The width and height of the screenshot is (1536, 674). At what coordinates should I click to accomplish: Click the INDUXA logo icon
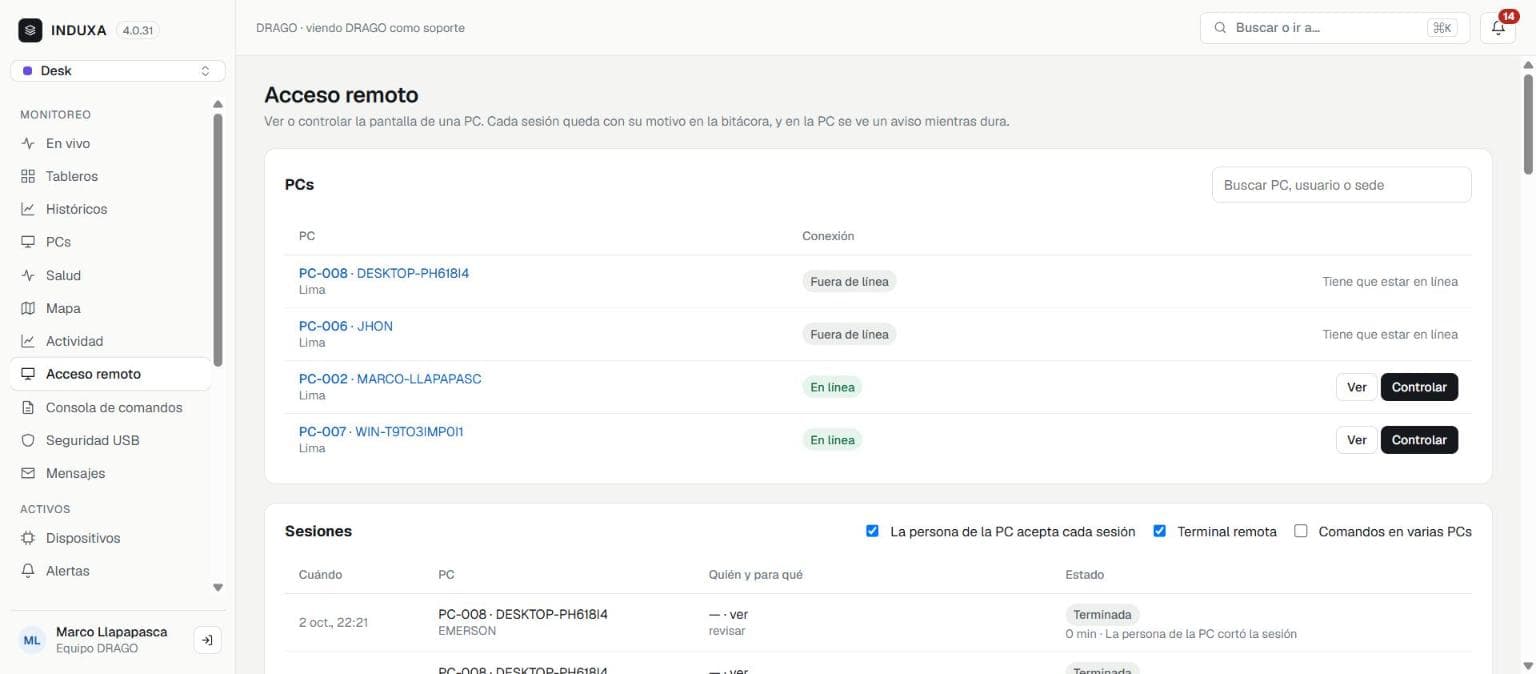(x=30, y=30)
